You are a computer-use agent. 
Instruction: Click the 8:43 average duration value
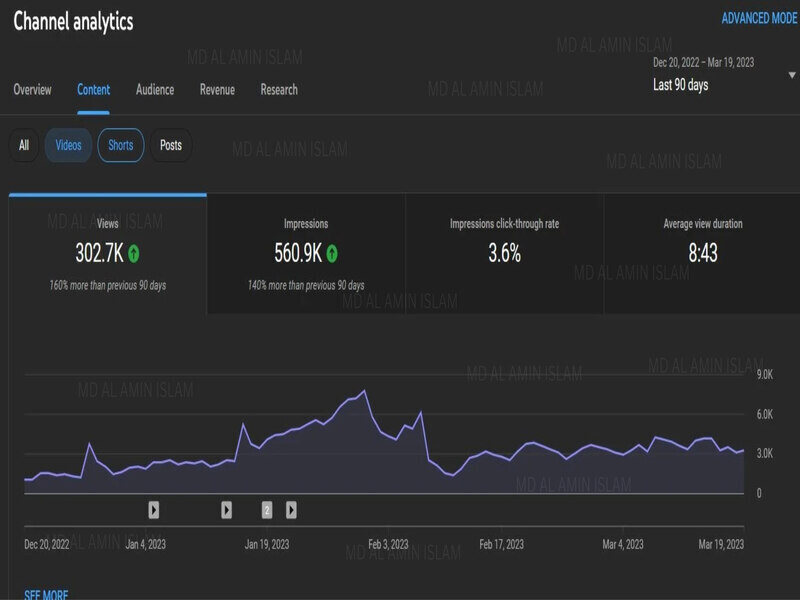coord(703,253)
